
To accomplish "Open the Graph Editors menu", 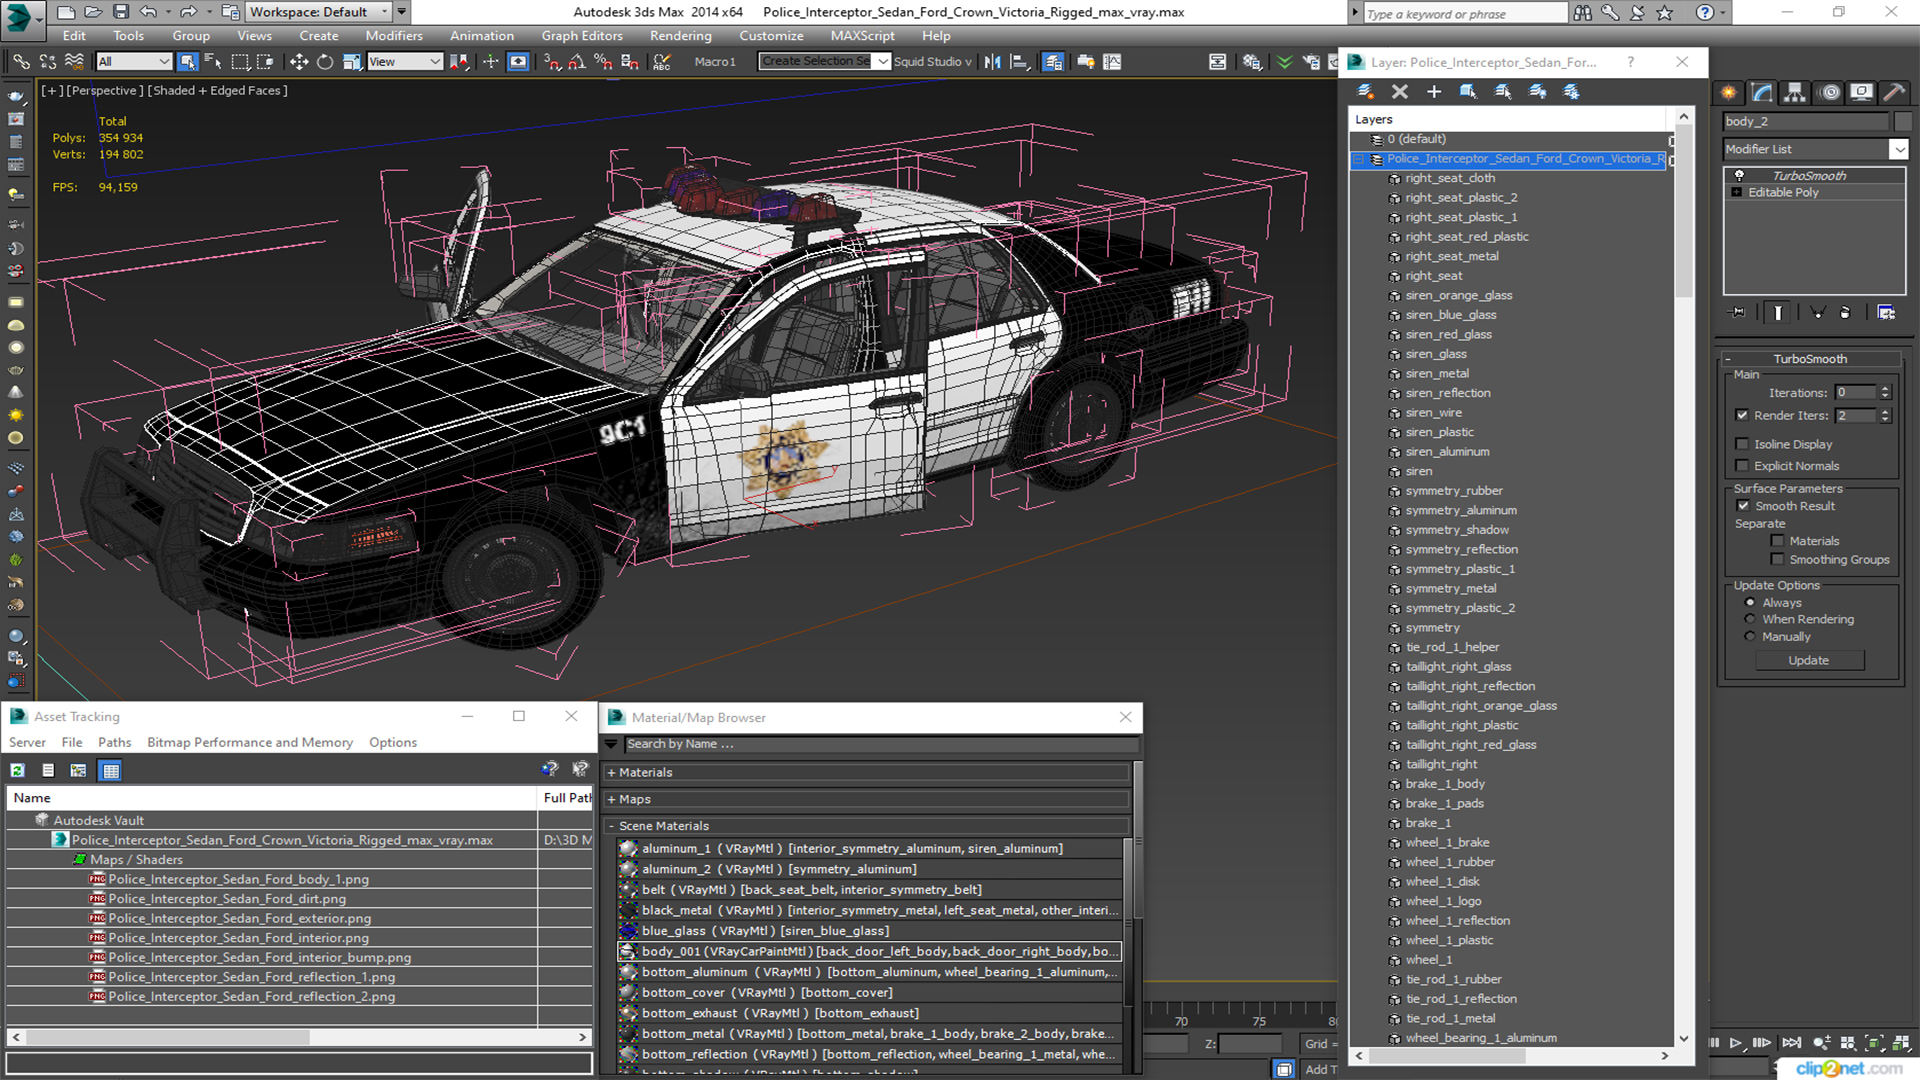I will click(582, 36).
